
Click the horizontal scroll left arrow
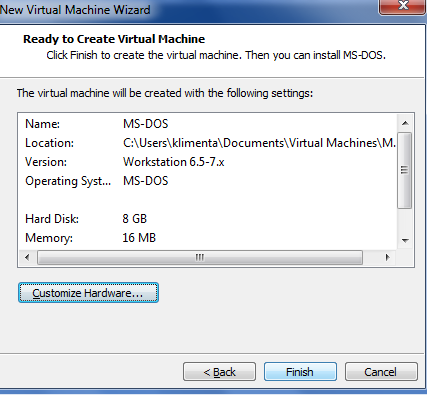click(x=27, y=257)
